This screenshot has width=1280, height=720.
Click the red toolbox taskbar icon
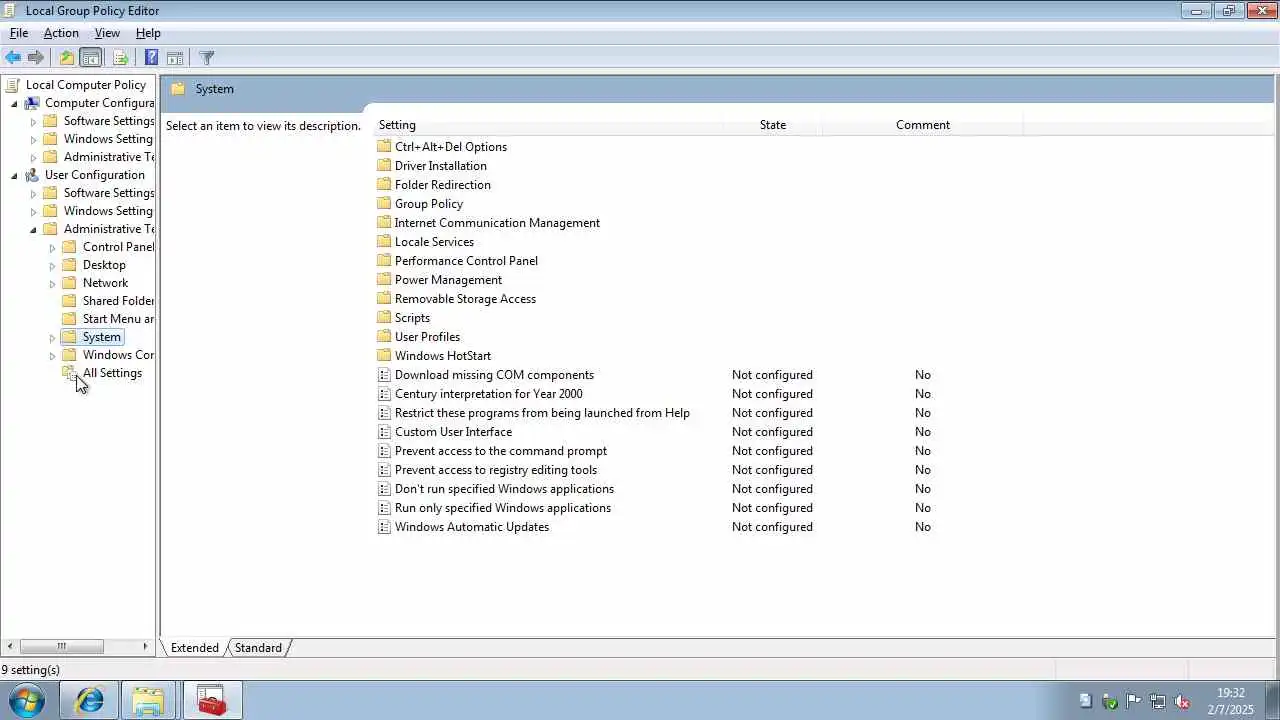point(211,701)
